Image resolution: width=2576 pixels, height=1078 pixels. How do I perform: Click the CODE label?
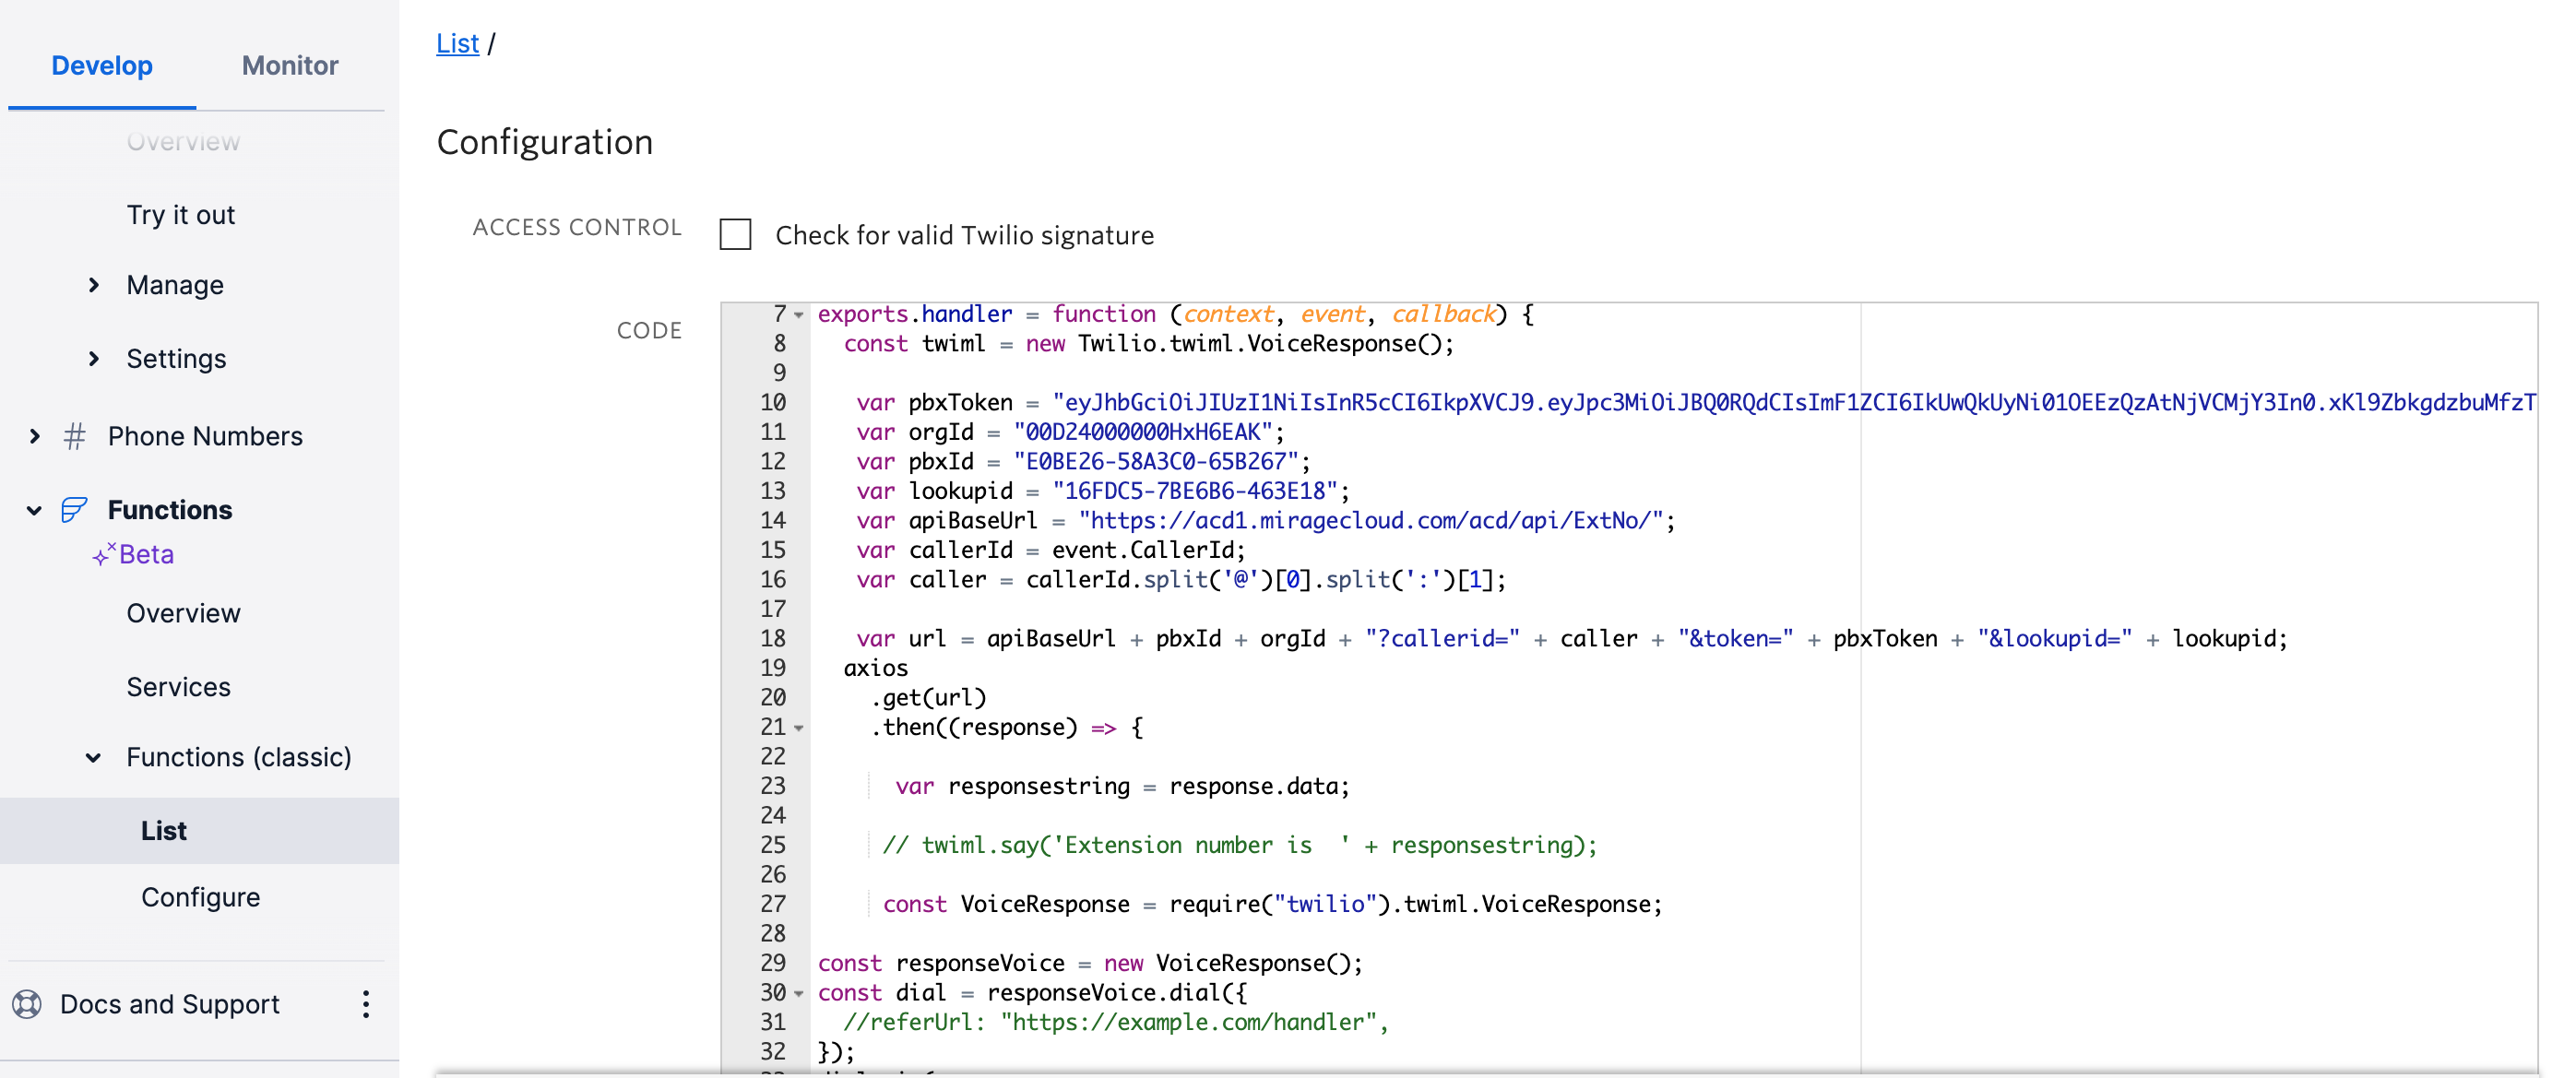coord(649,330)
